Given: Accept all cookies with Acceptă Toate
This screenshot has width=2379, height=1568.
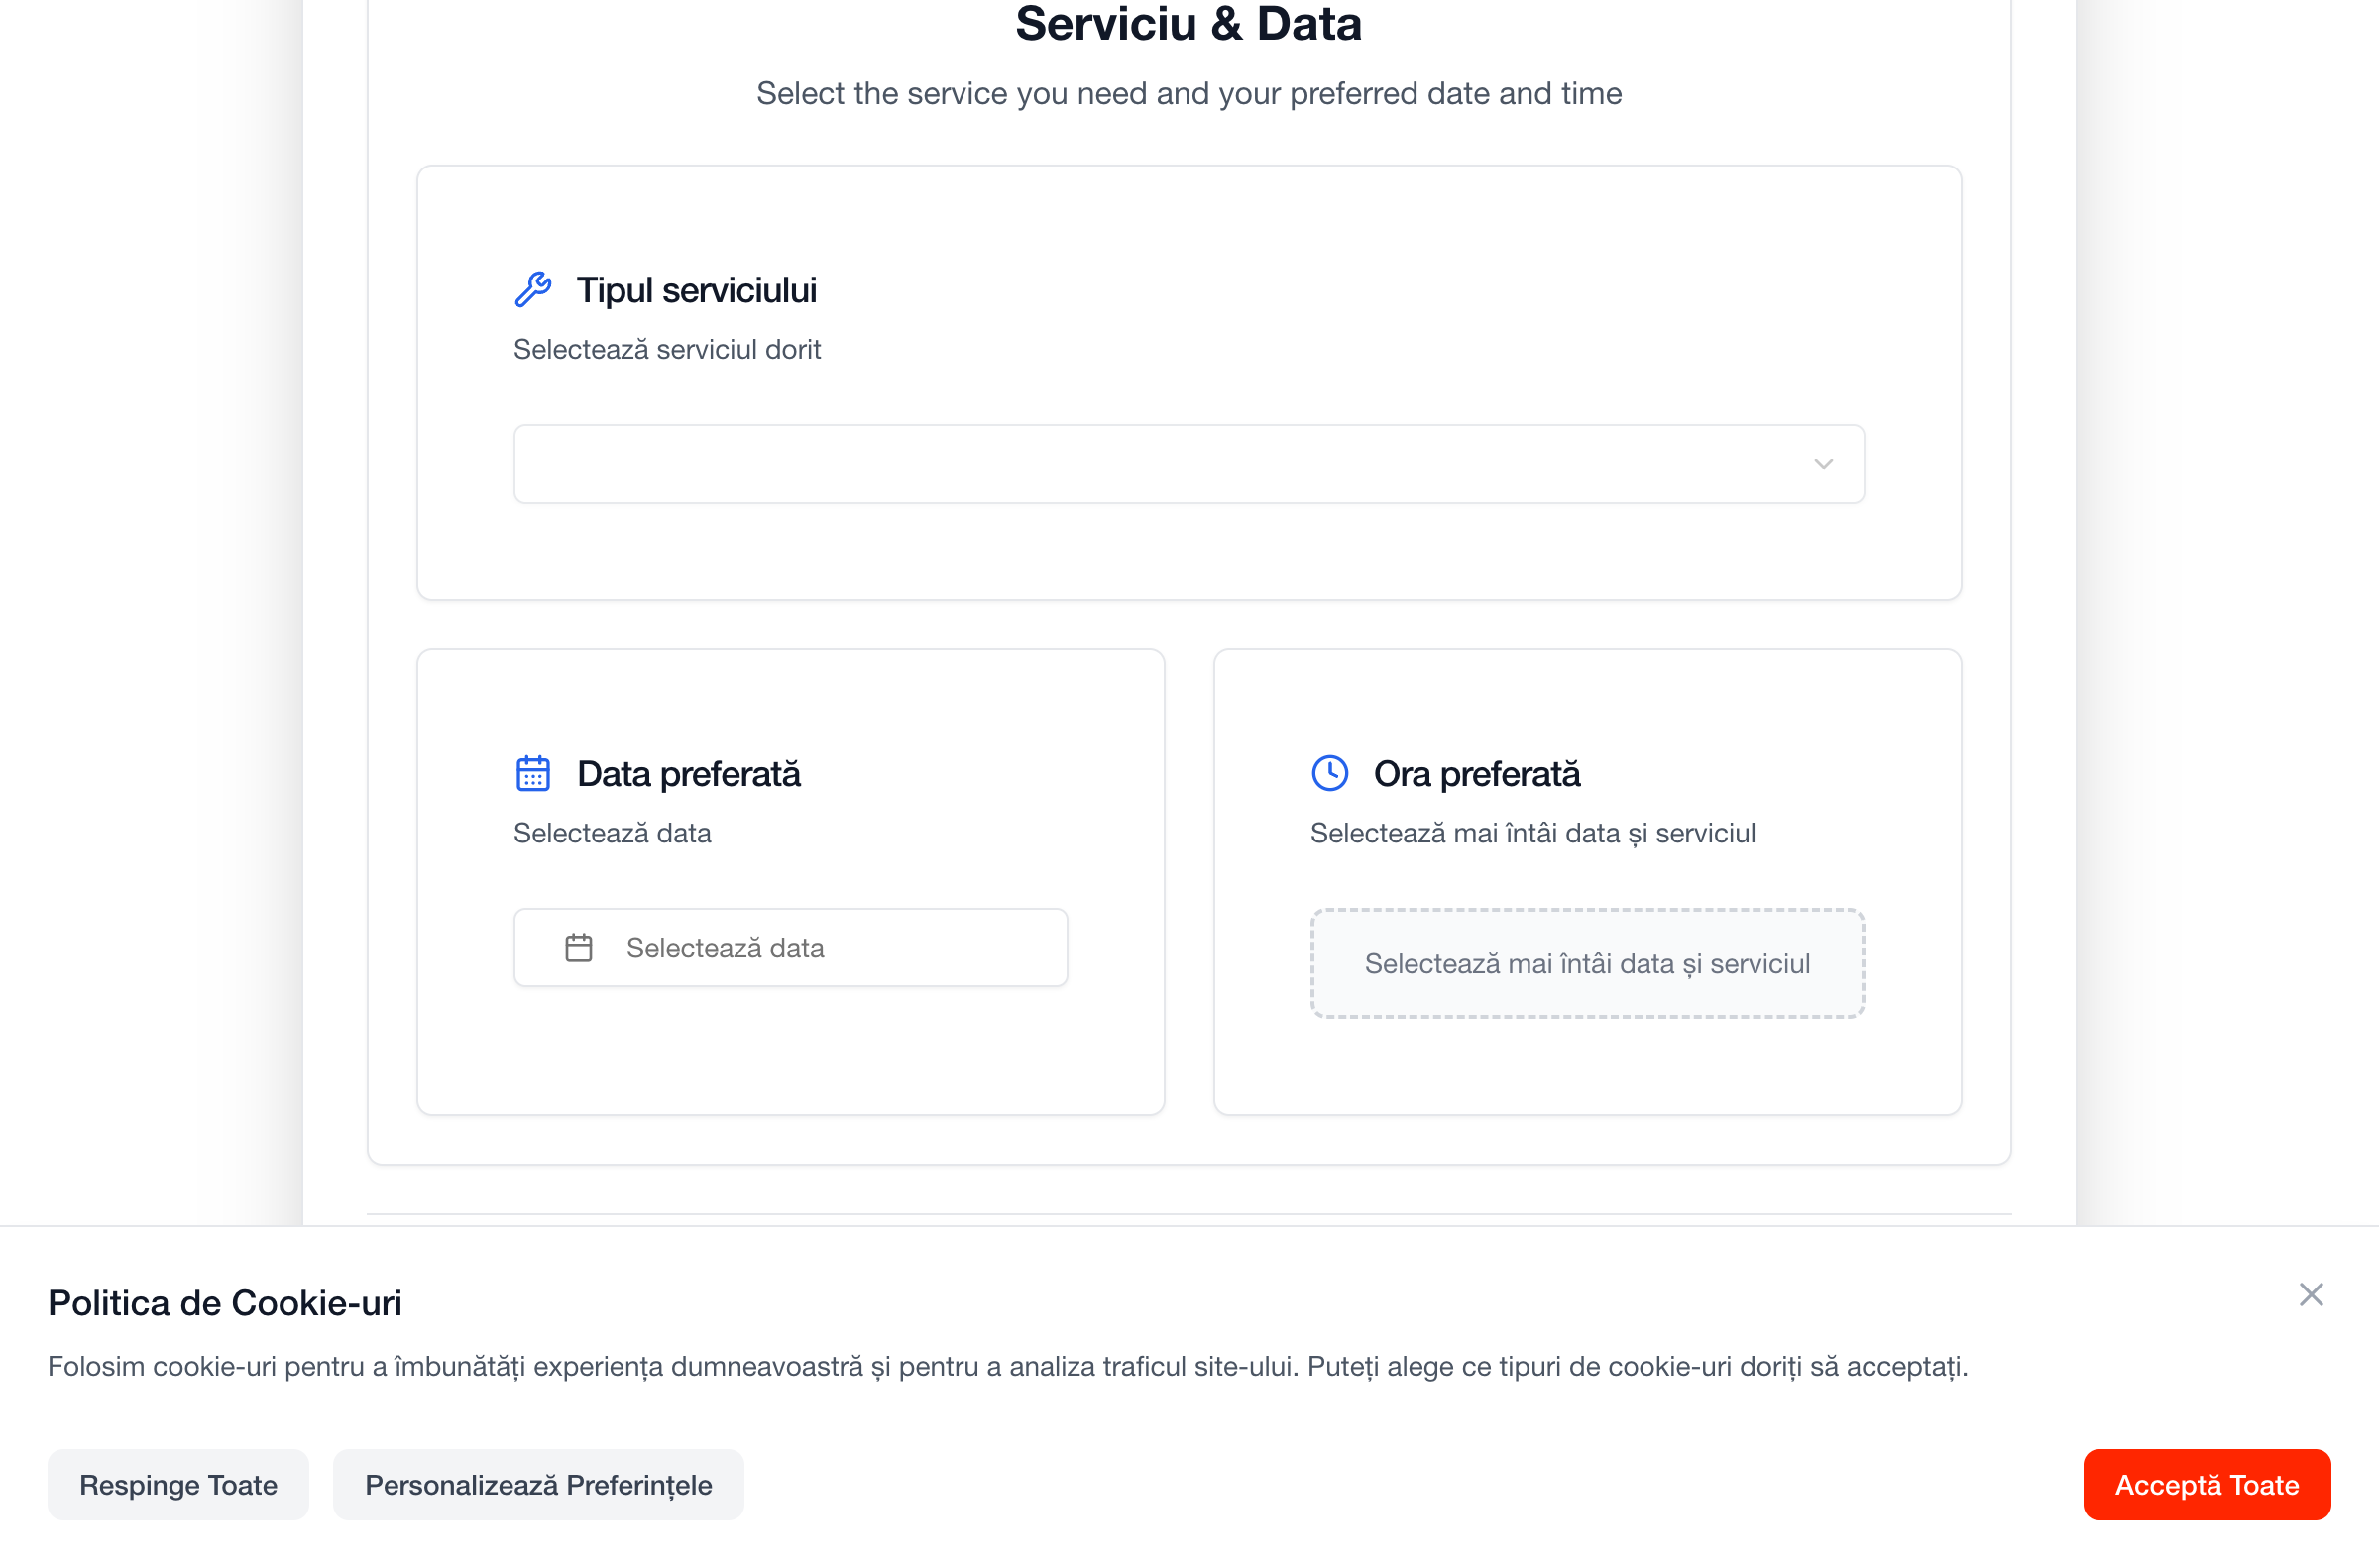Looking at the screenshot, I should [x=2206, y=1485].
